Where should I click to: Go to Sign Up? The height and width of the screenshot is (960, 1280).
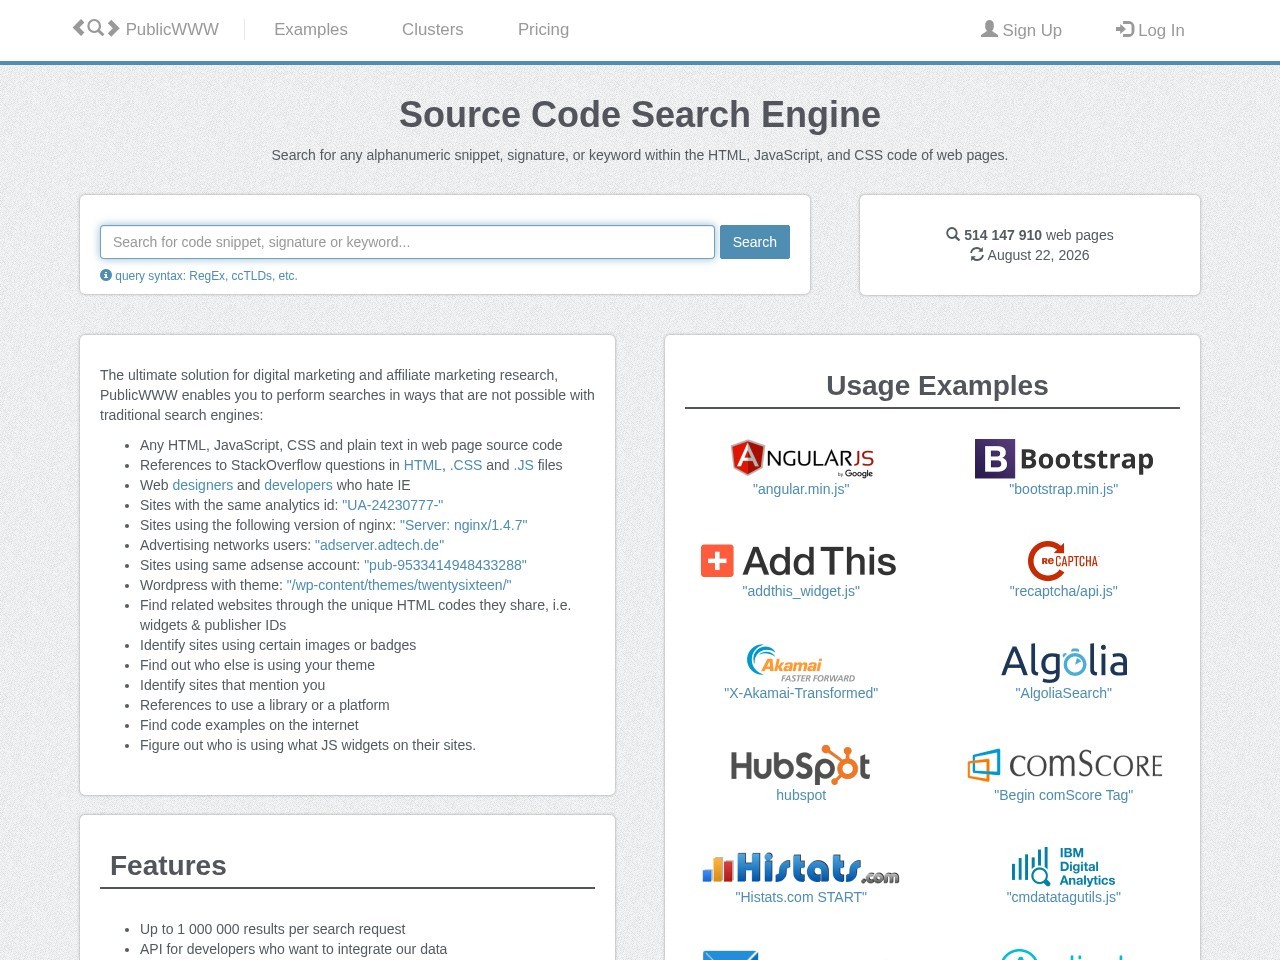(x=1021, y=30)
